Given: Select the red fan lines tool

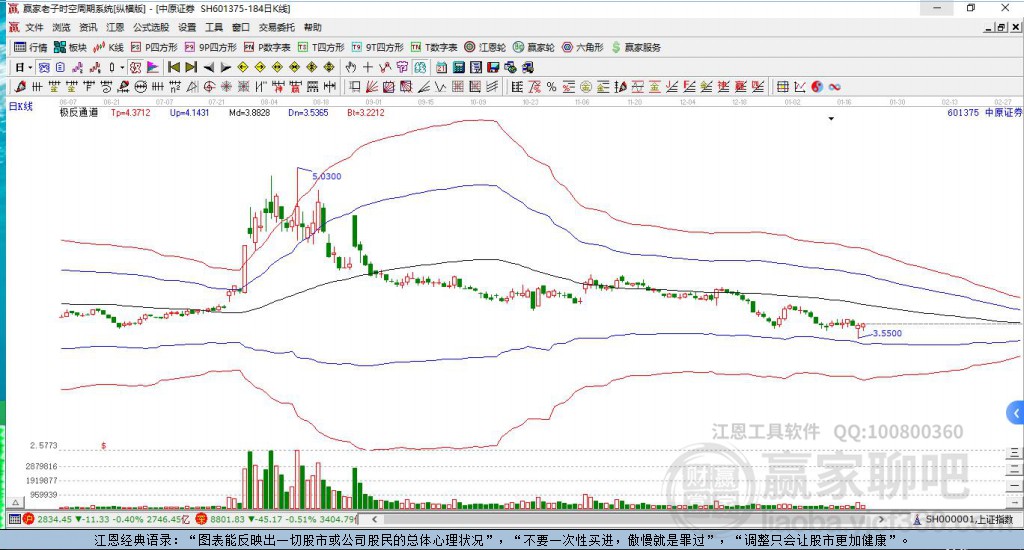Looking at the screenshot, I should (x=370, y=86).
